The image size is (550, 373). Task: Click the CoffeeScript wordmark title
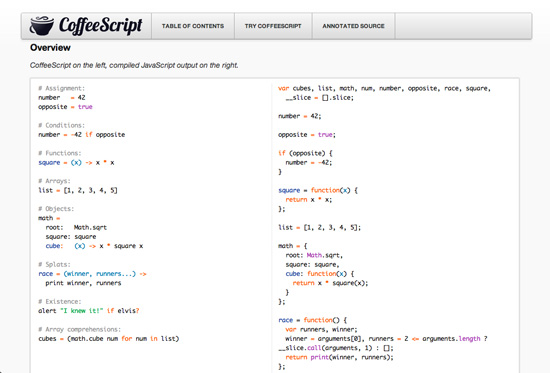(101, 25)
